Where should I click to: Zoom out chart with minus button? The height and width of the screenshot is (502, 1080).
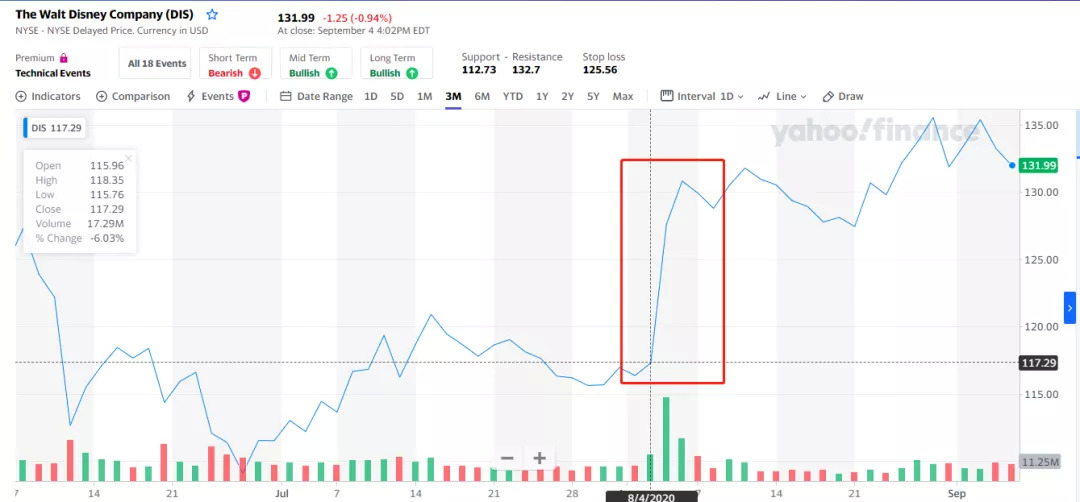[507, 458]
